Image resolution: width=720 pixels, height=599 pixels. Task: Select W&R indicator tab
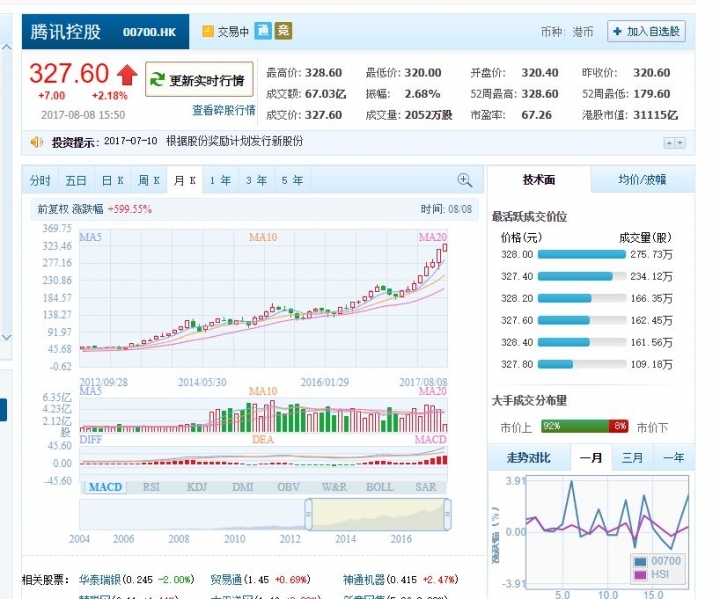click(x=334, y=487)
